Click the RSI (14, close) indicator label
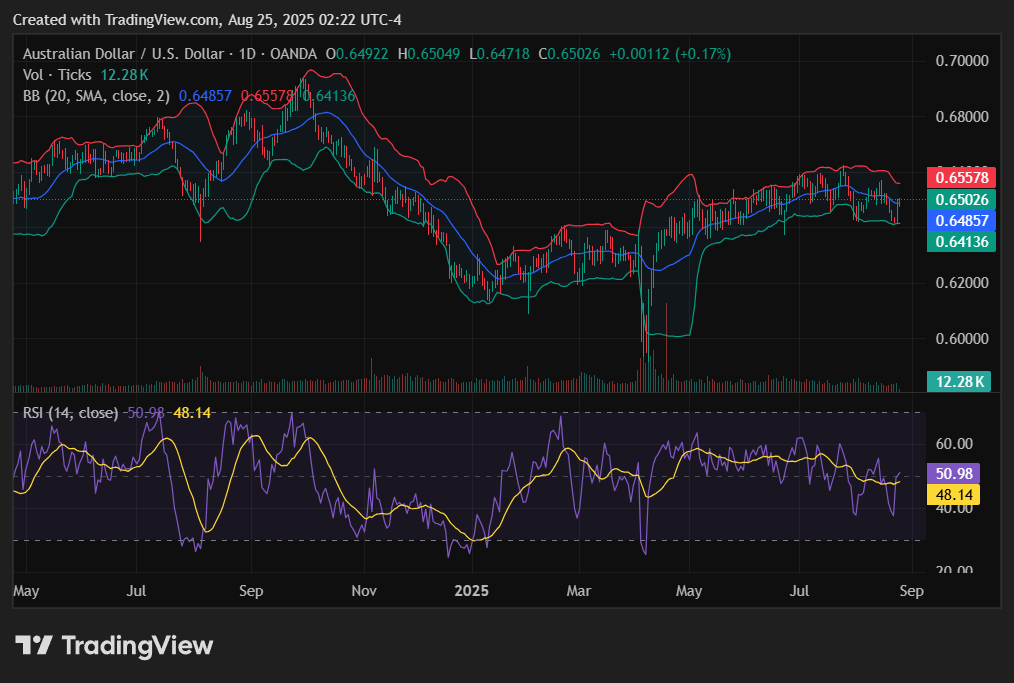1014x683 pixels. click(x=70, y=413)
